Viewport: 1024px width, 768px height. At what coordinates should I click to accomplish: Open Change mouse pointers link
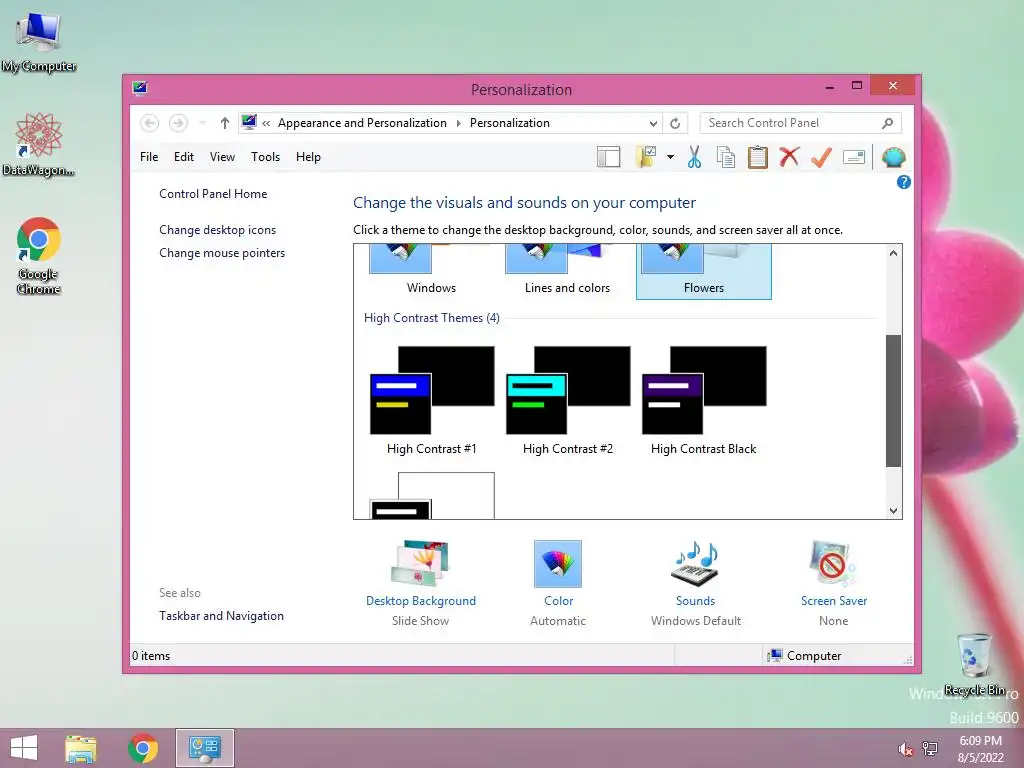pyautogui.click(x=222, y=253)
